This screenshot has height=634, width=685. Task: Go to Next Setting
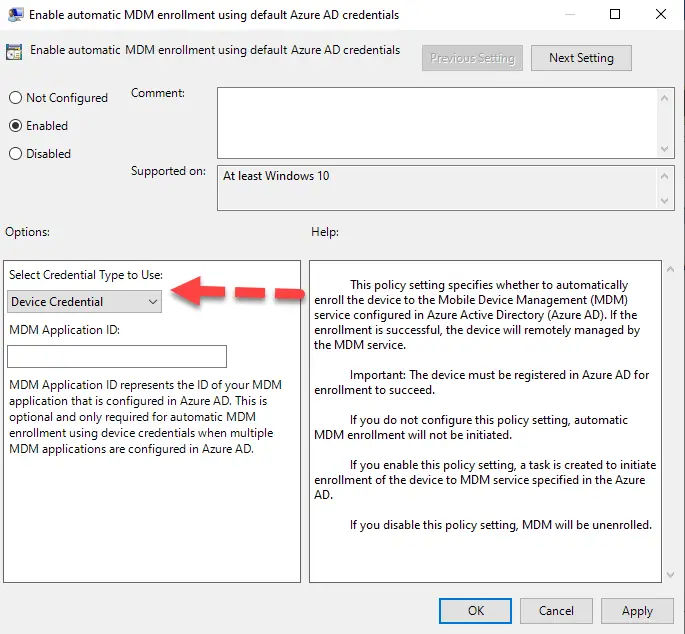581,58
